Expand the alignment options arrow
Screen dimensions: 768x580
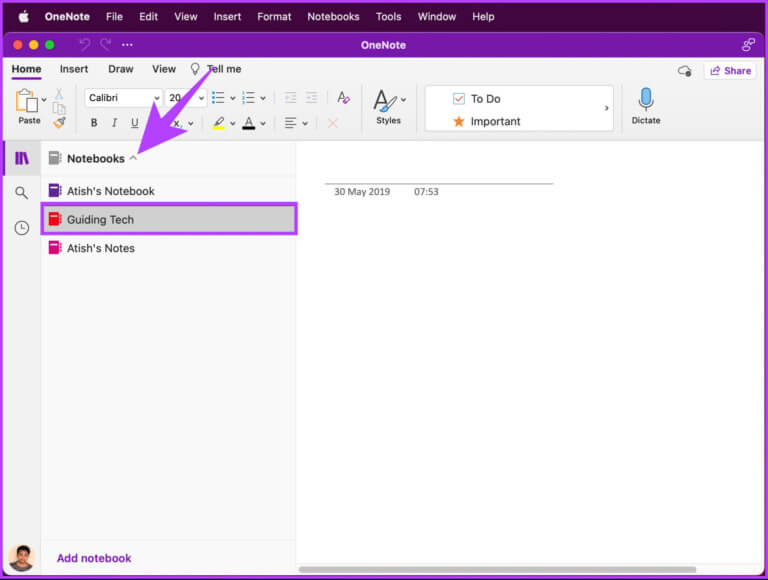point(305,123)
